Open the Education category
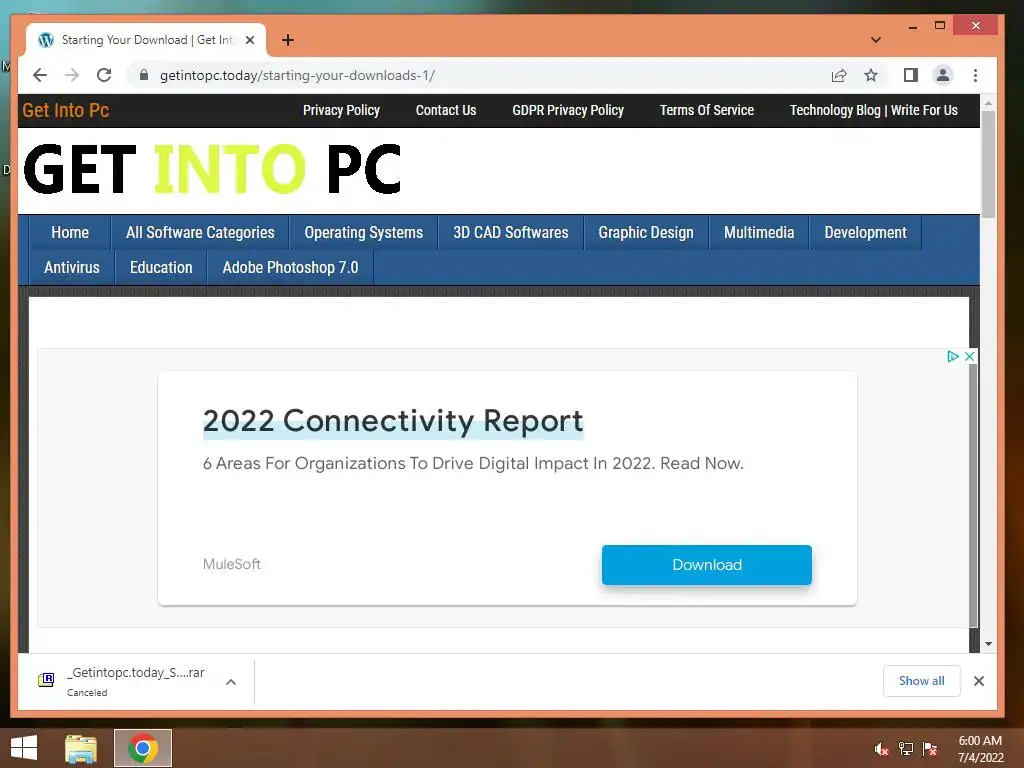The height and width of the screenshot is (768, 1024). click(x=161, y=268)
